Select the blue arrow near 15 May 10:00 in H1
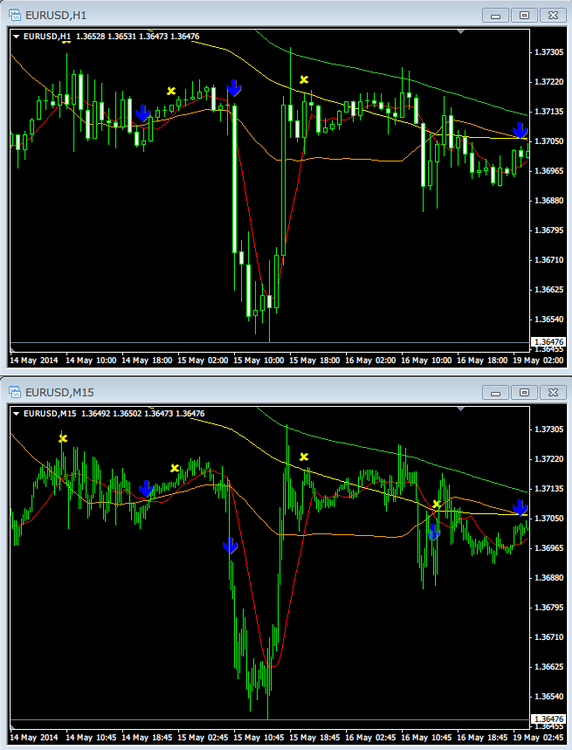This screenshot has height=750, width=572. point(233,88)
